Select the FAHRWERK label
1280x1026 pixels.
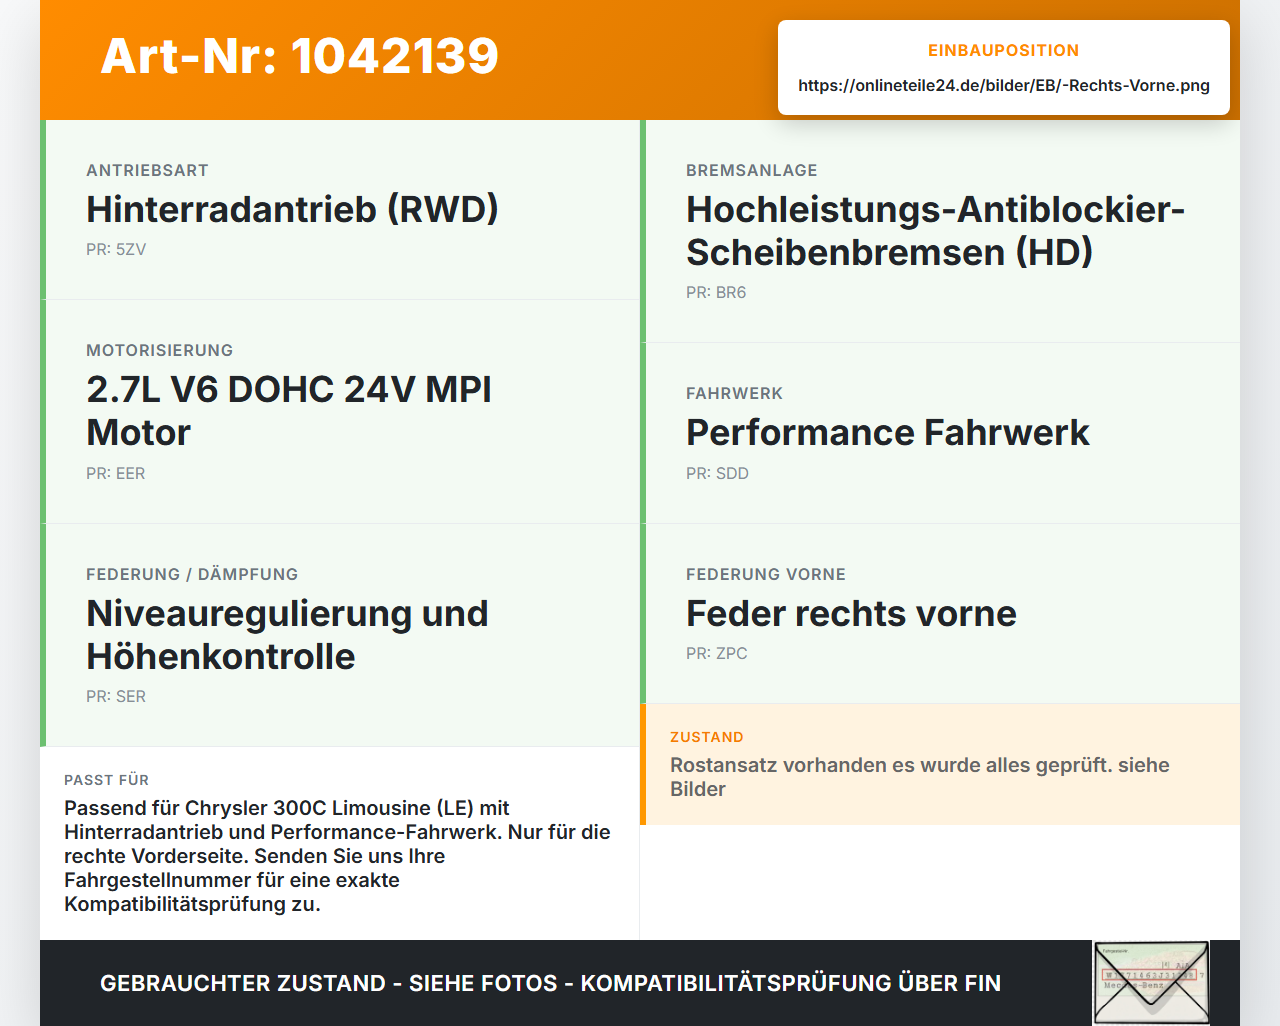735,393
